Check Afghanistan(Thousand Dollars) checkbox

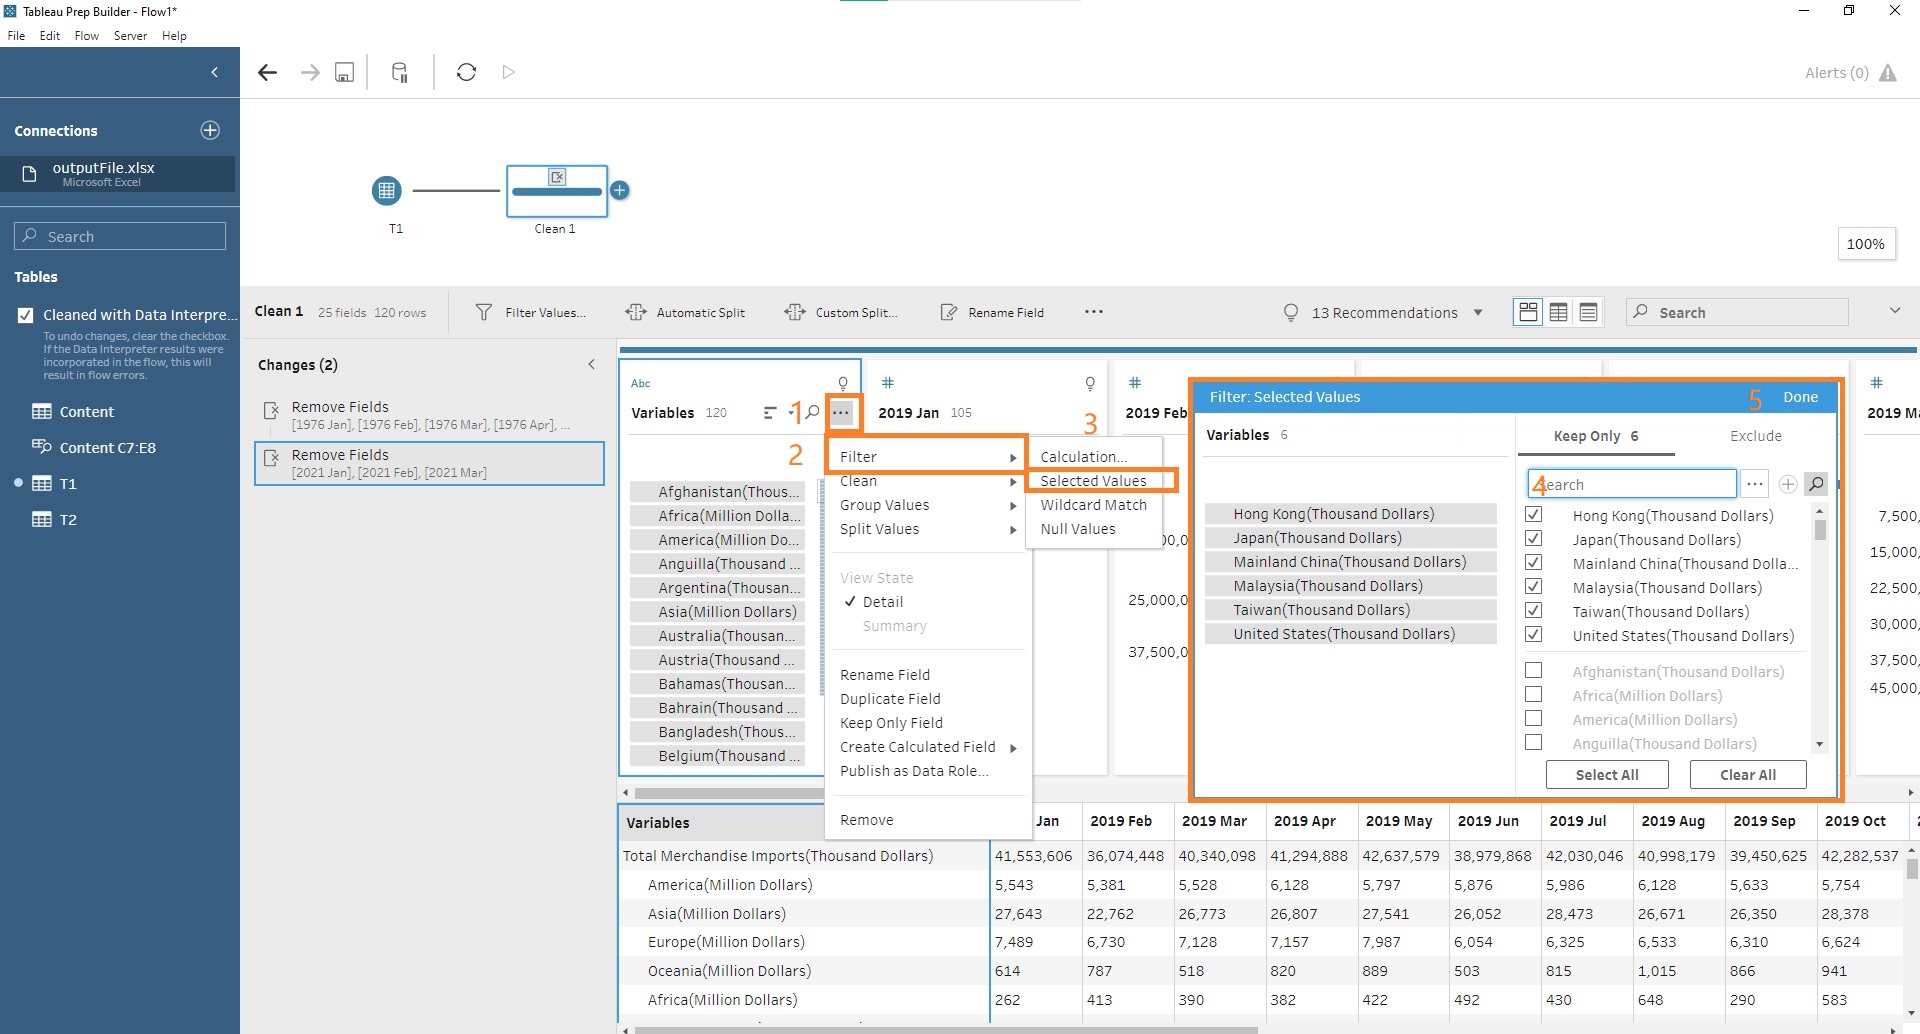1533,670
